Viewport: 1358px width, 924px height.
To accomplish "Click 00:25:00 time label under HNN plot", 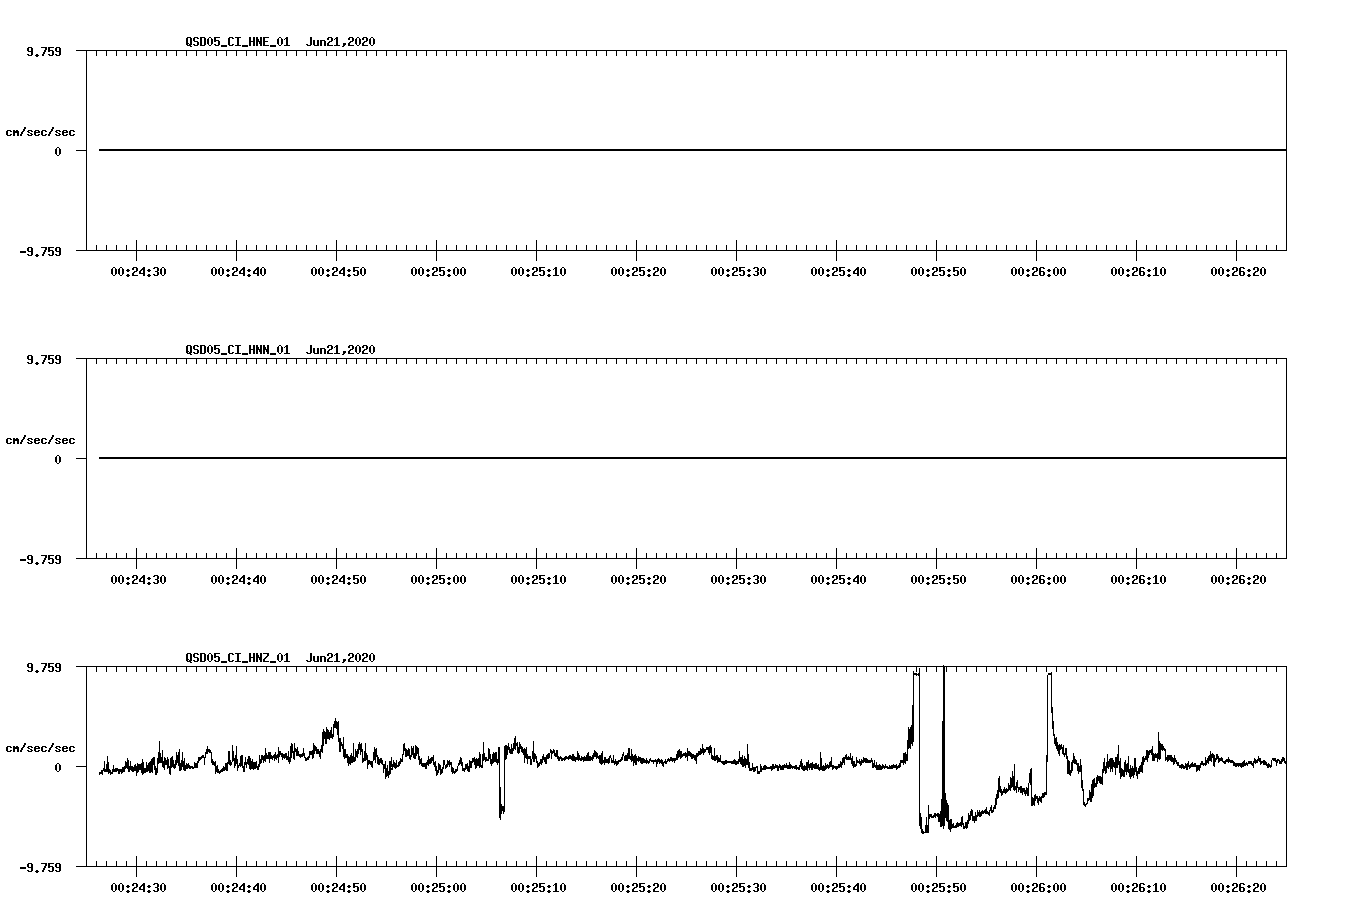I will [x=438, y=580].
